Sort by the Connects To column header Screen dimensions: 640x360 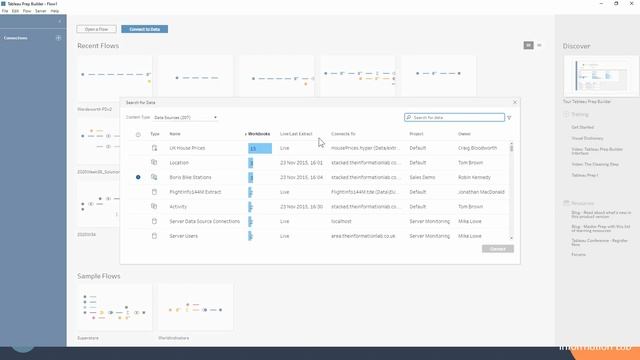(343, 134)
